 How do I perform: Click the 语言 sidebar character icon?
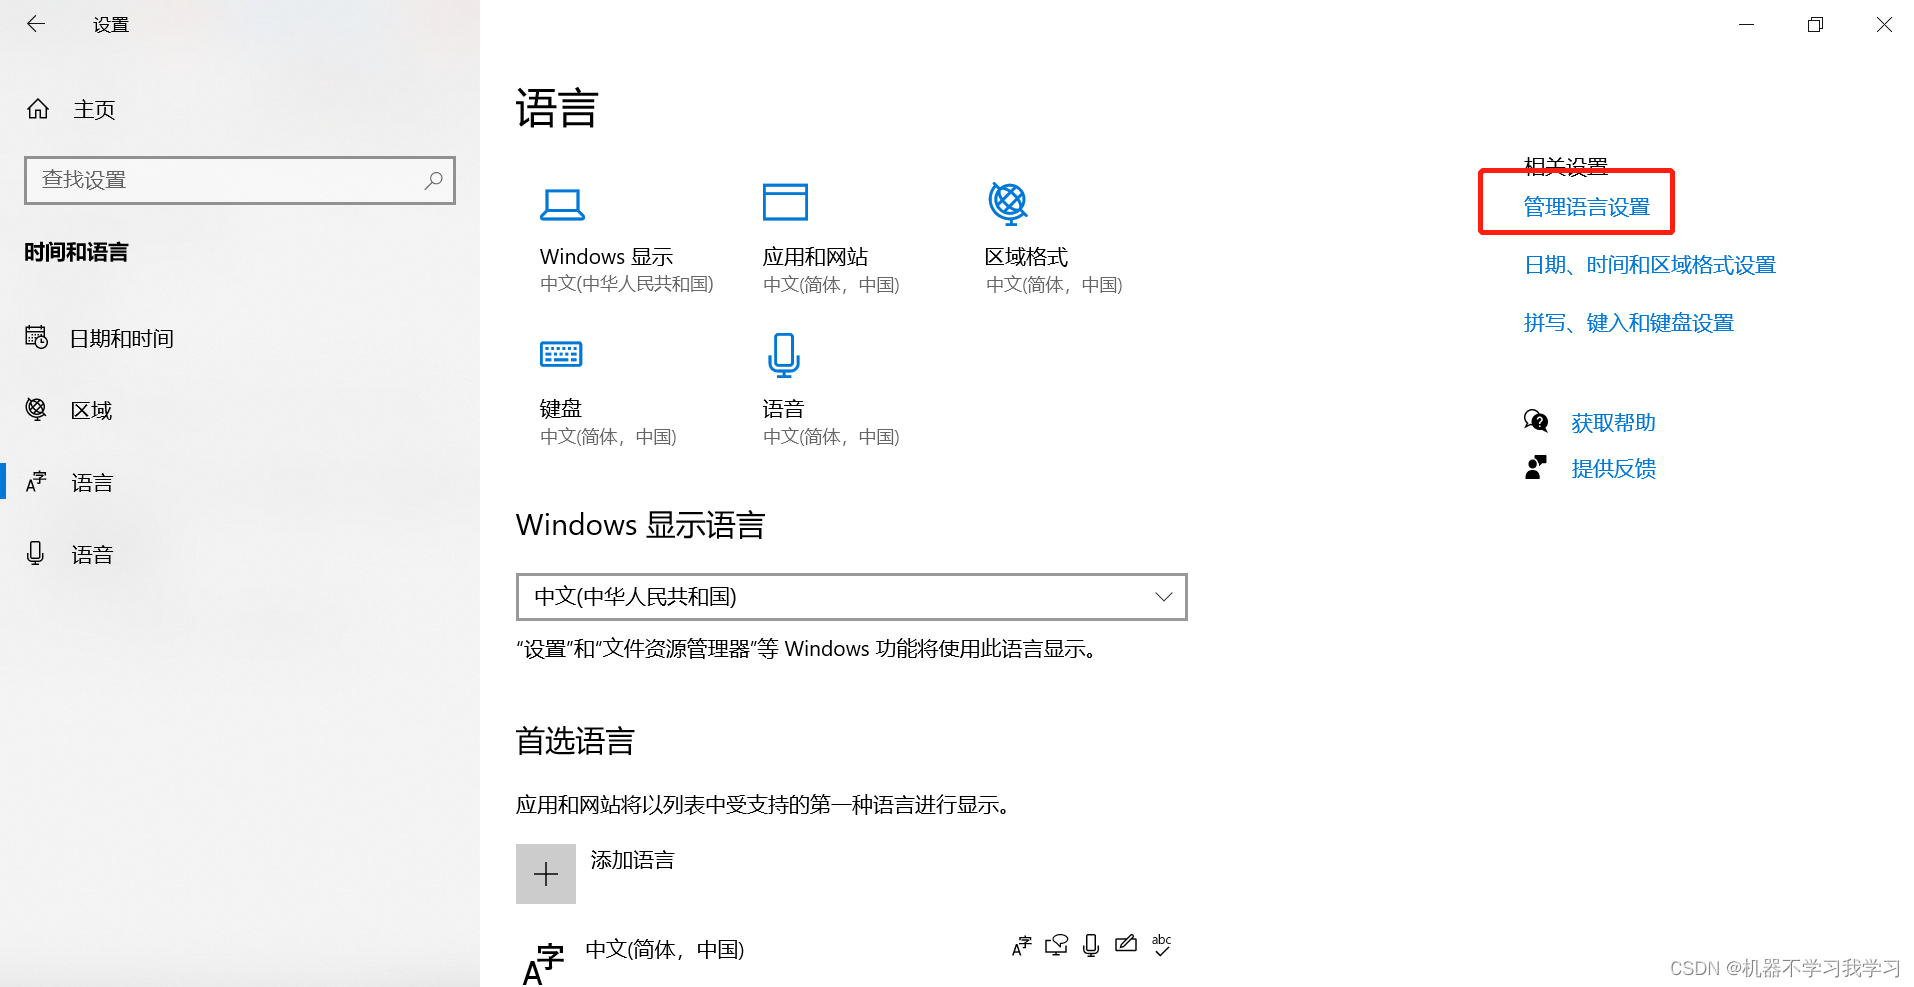pyautogui.click(x=36, y=482)
